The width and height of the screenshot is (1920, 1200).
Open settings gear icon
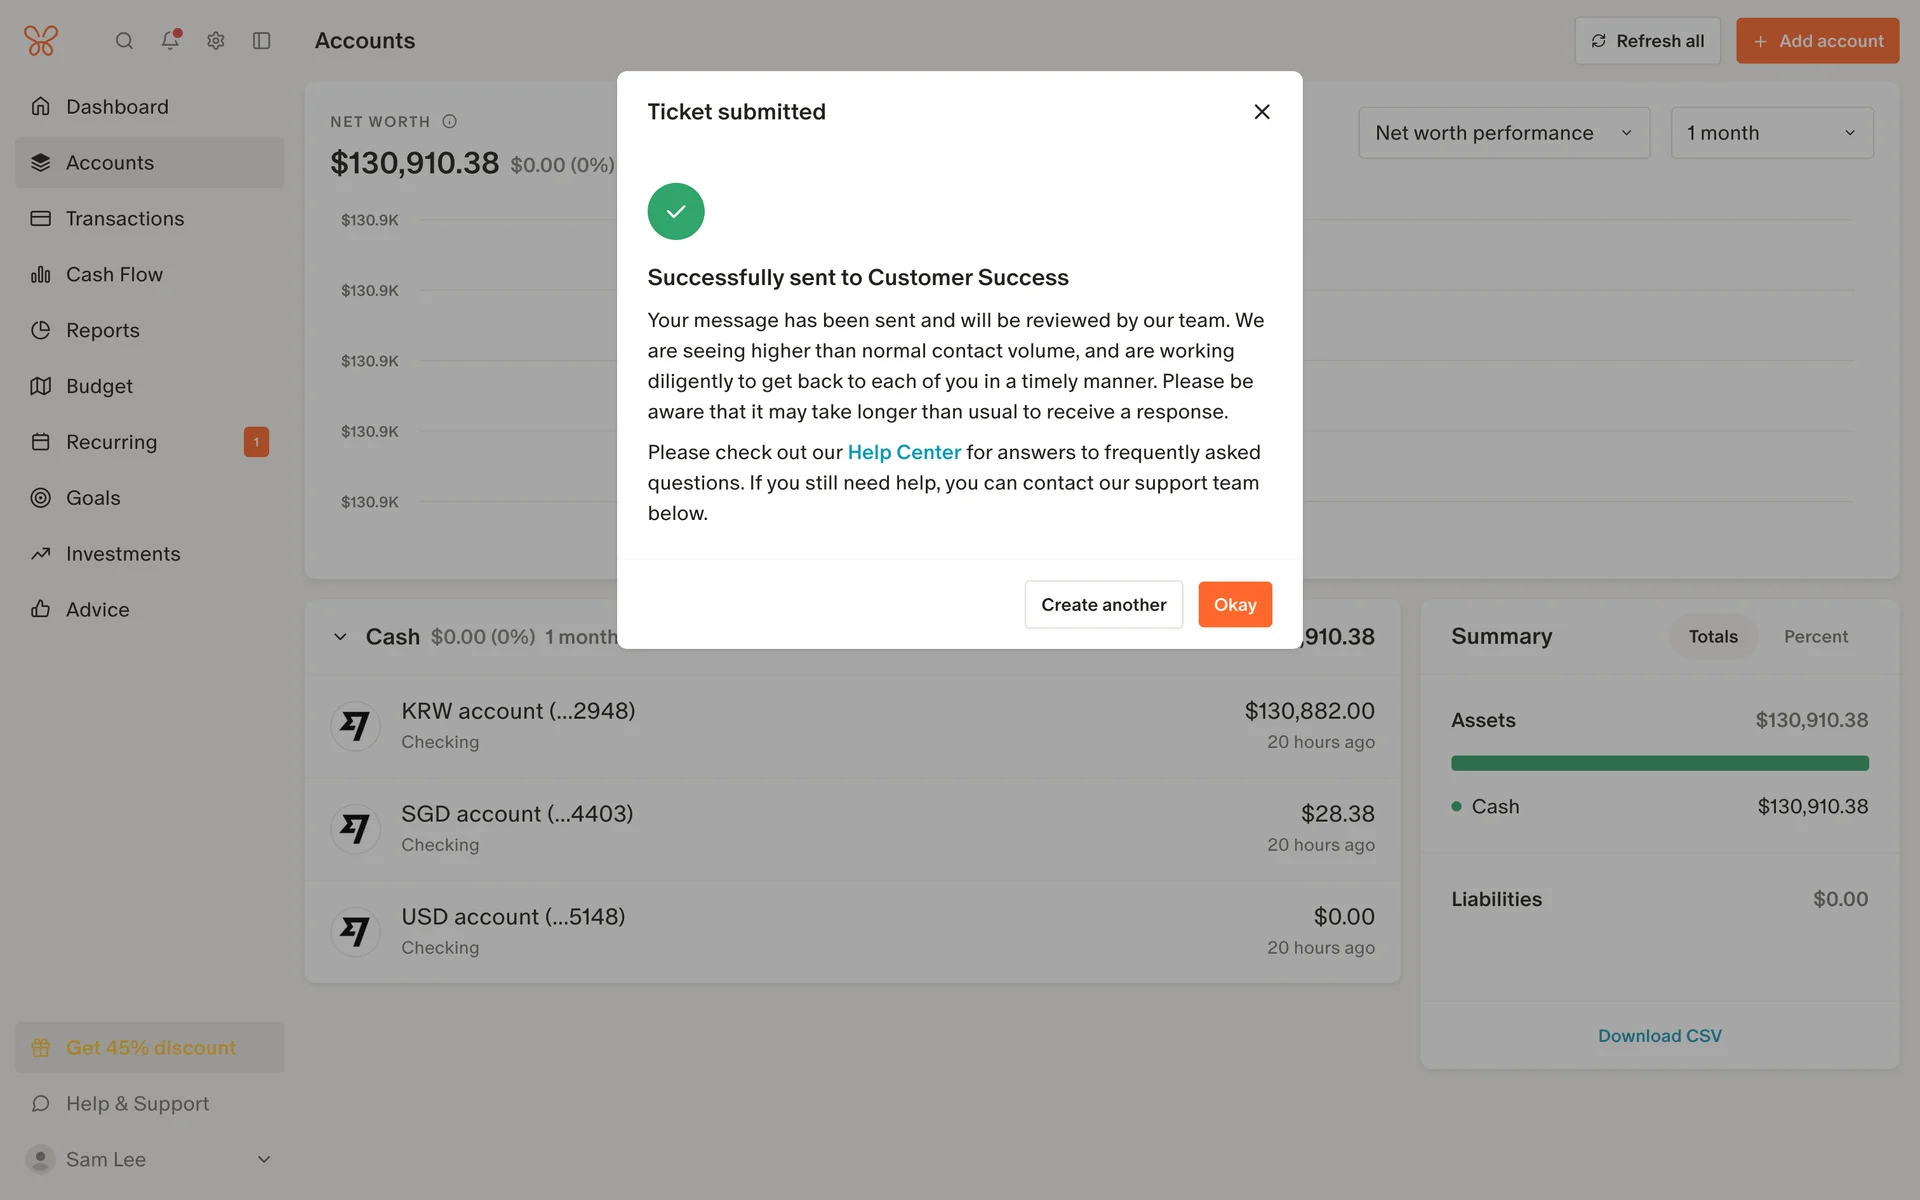coord(216,41)
